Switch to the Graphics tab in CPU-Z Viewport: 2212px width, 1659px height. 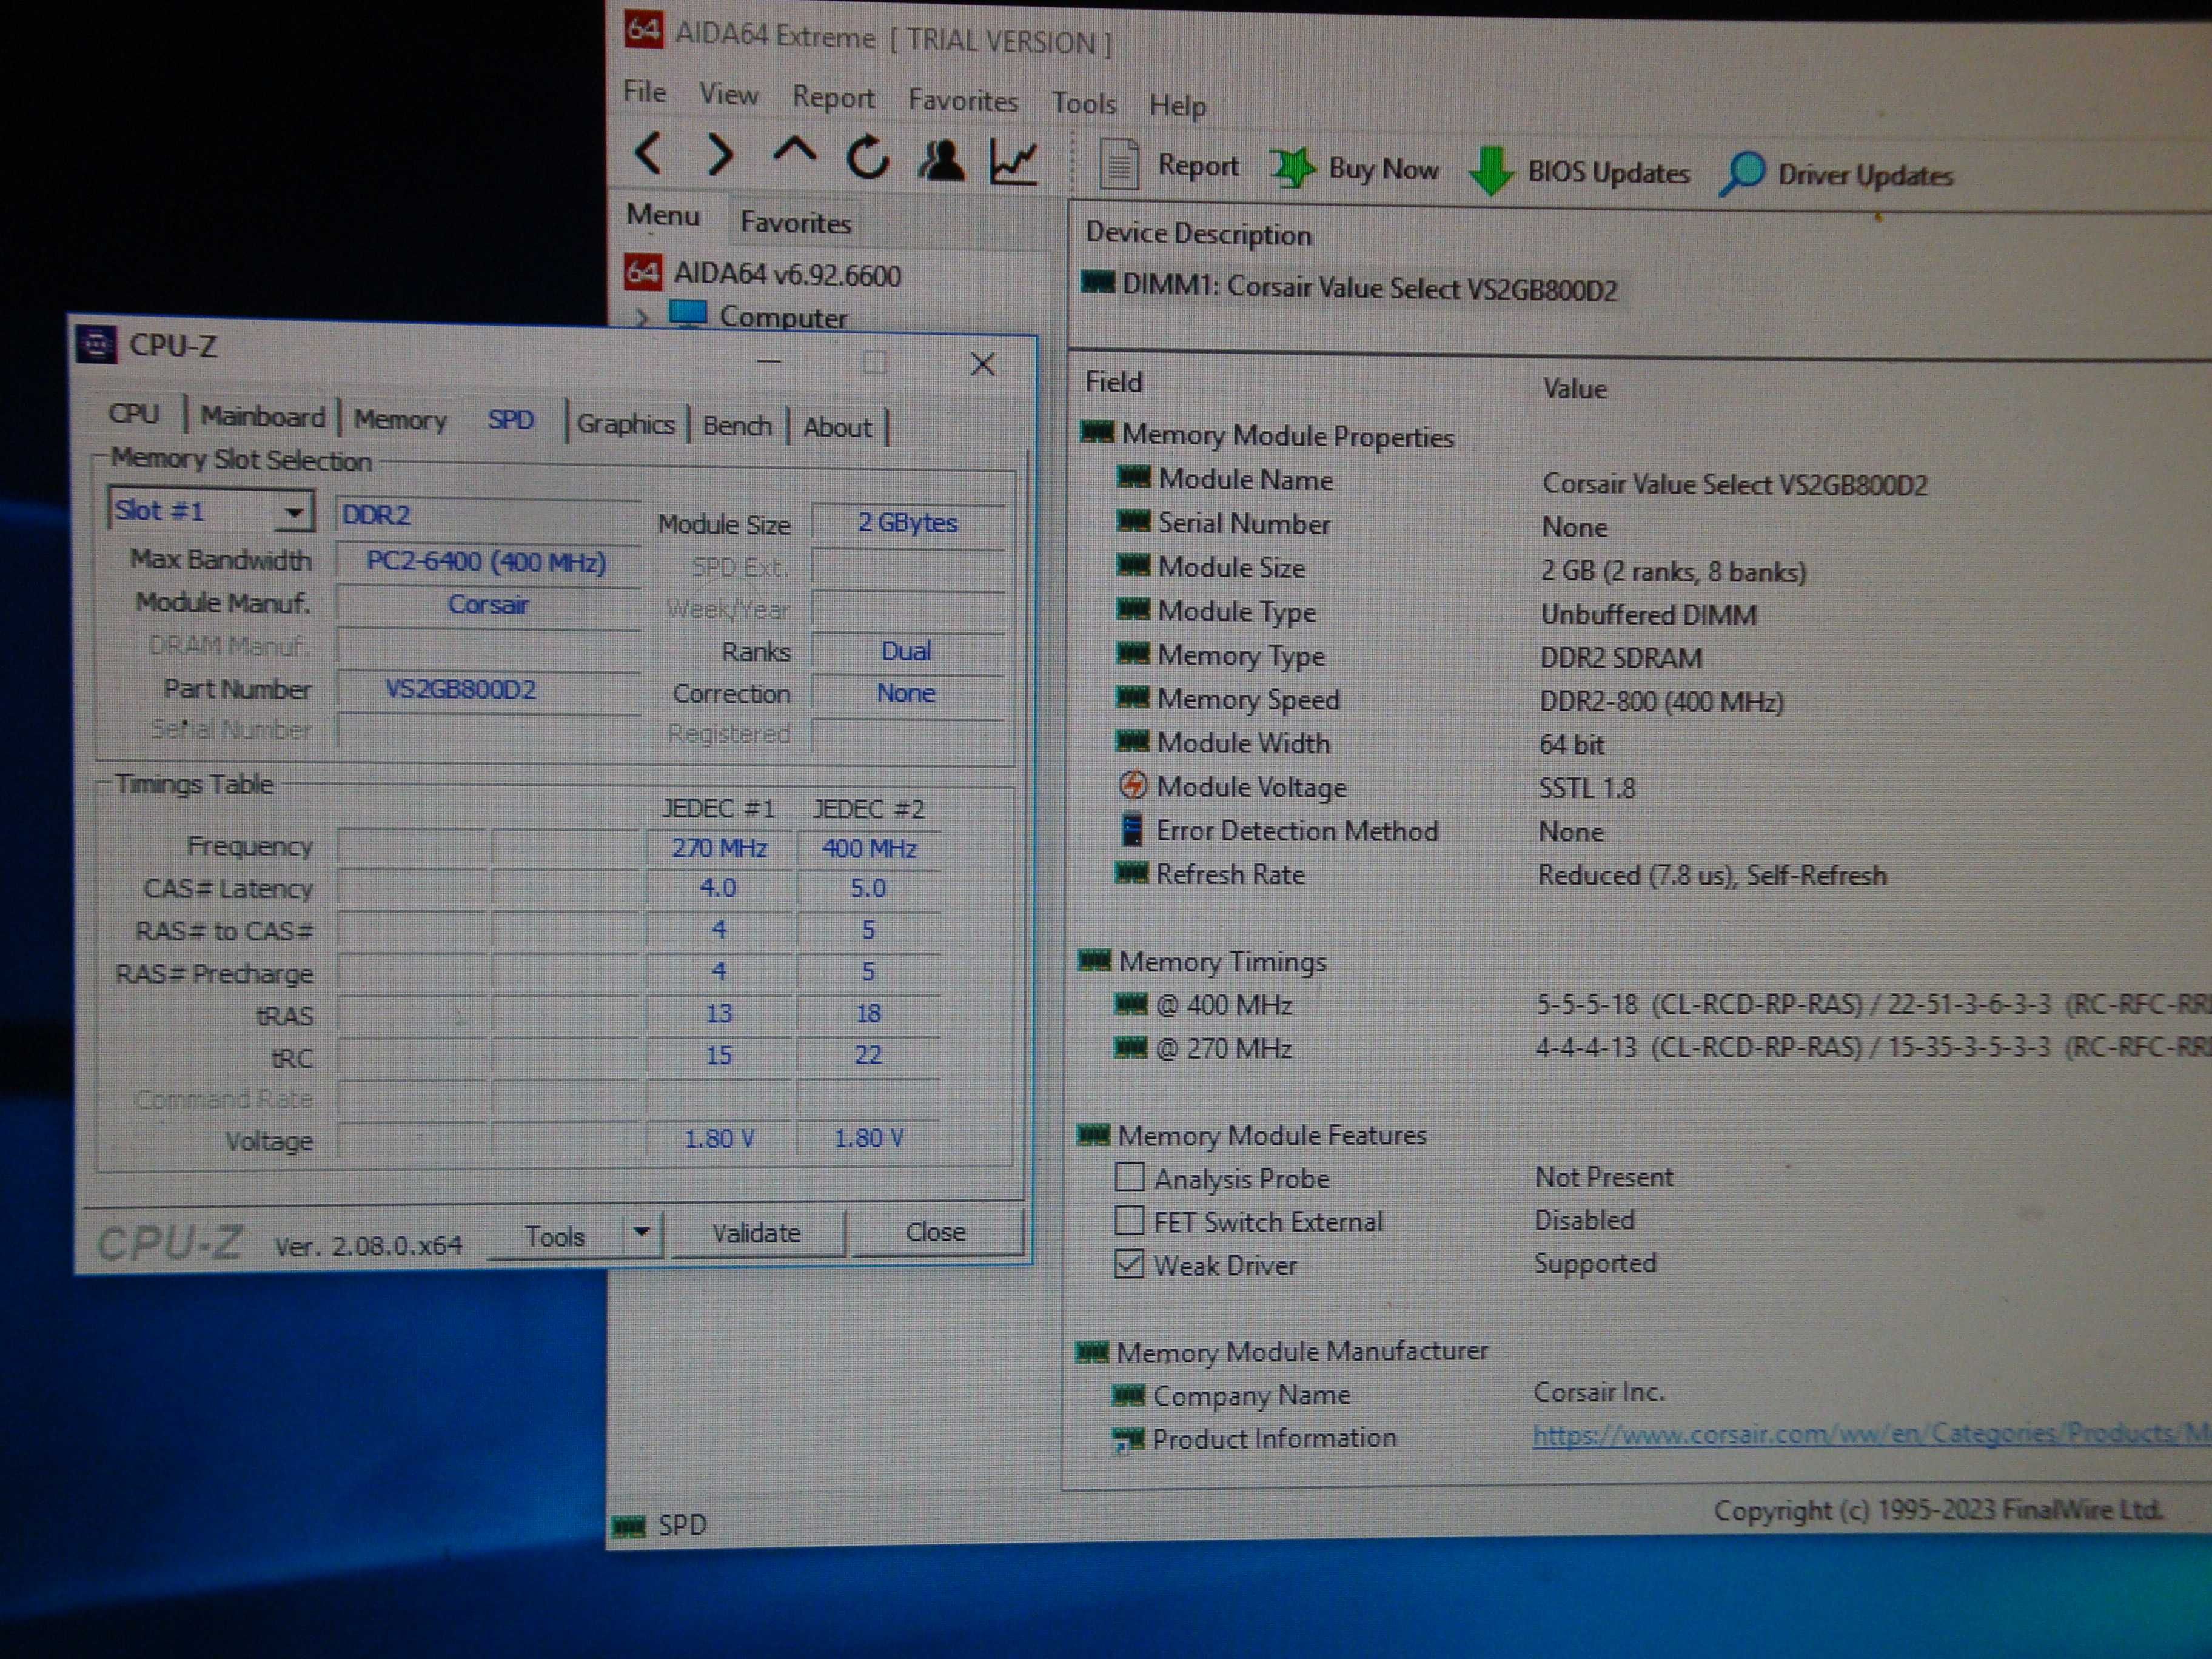pos(626,424)
